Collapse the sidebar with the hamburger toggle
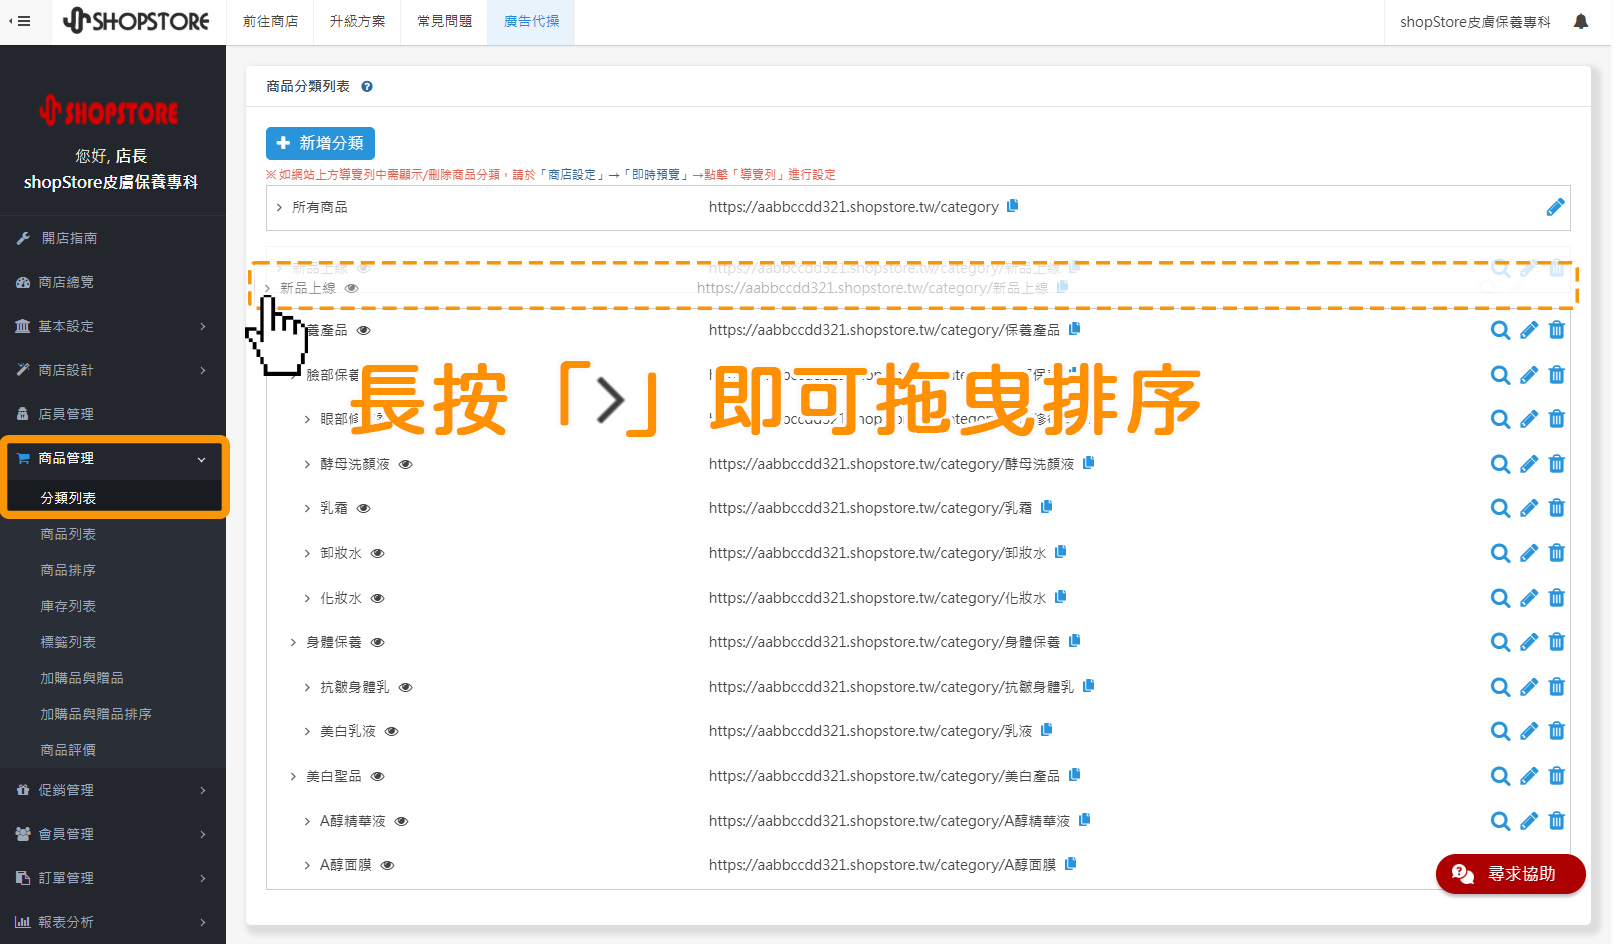Image resolution: width=1613 pixels, height=944 pixels. coord(19,21)
